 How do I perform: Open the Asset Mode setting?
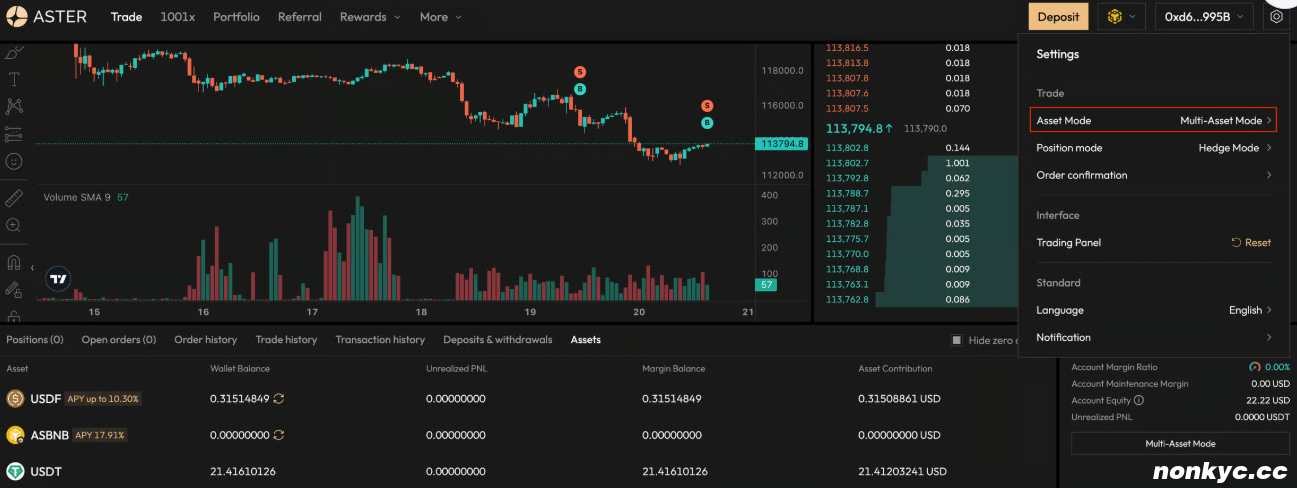coord(1153,120)
